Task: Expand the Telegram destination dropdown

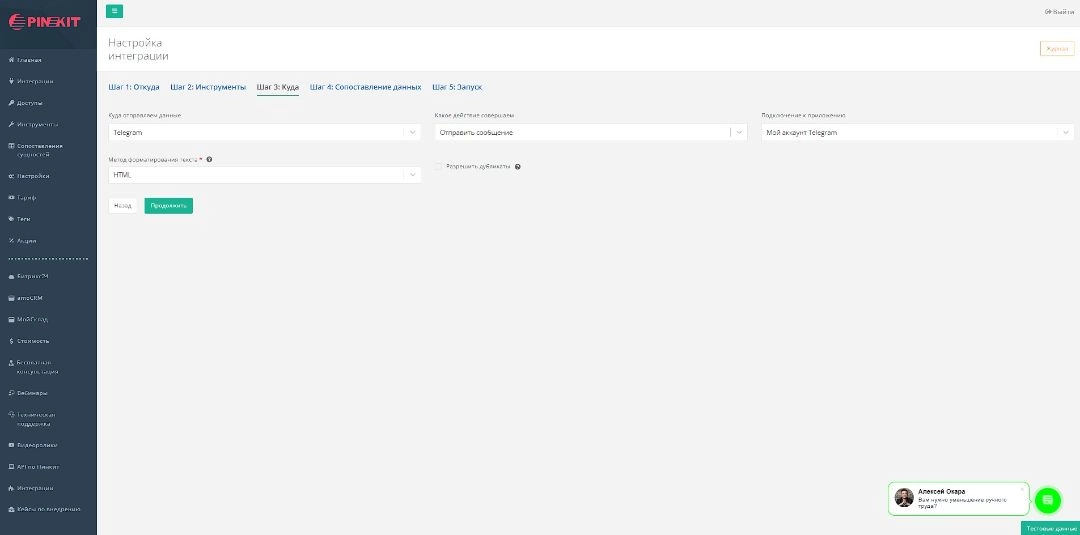Action: point(264,132)
